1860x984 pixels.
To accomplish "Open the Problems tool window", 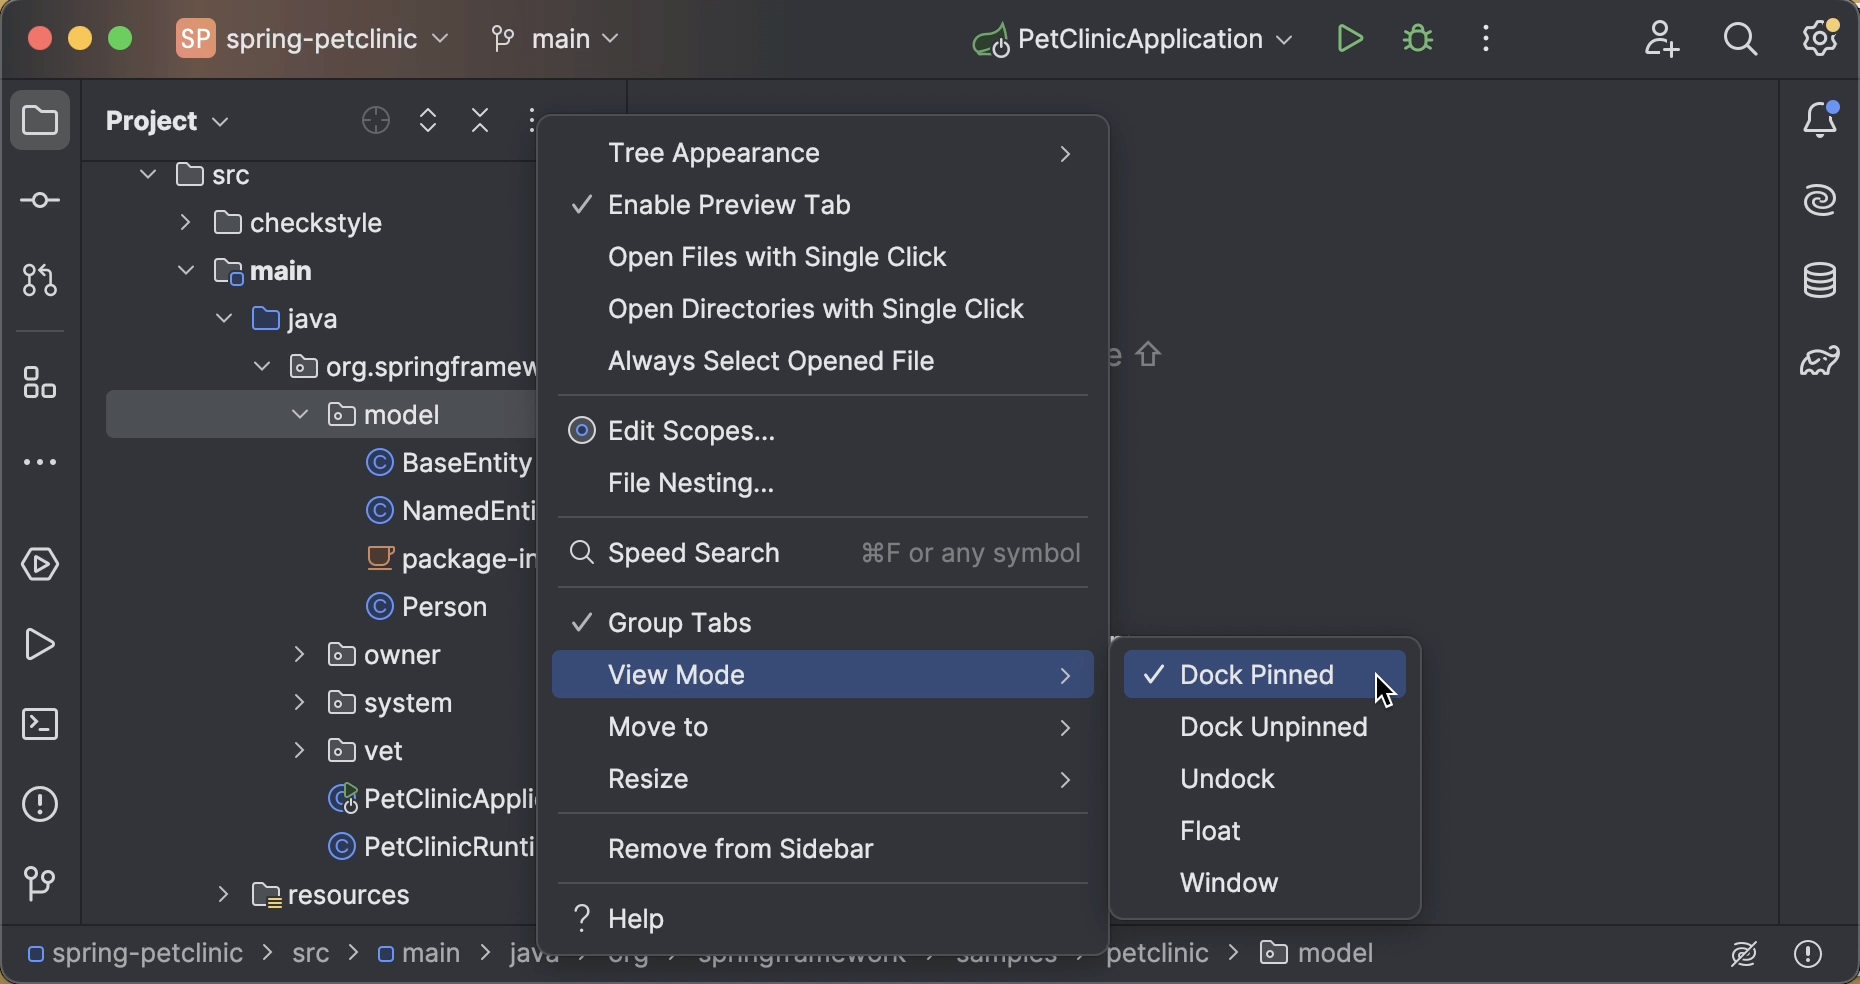I will (40, 805).
